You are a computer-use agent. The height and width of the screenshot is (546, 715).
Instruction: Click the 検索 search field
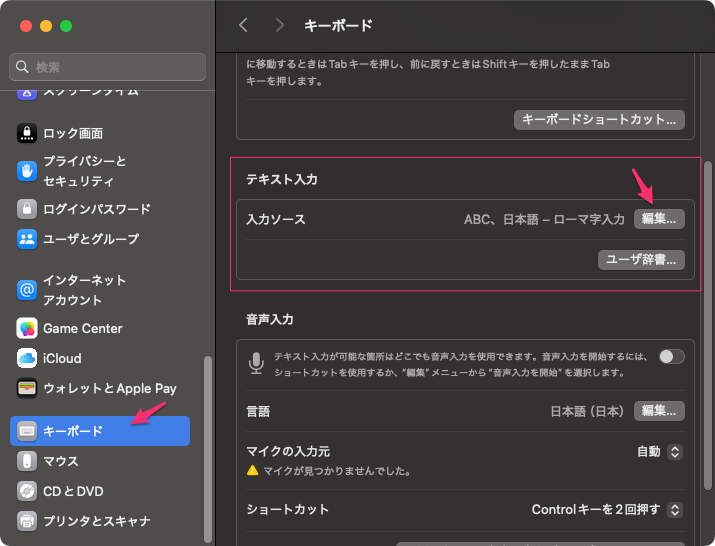point(108,67)
